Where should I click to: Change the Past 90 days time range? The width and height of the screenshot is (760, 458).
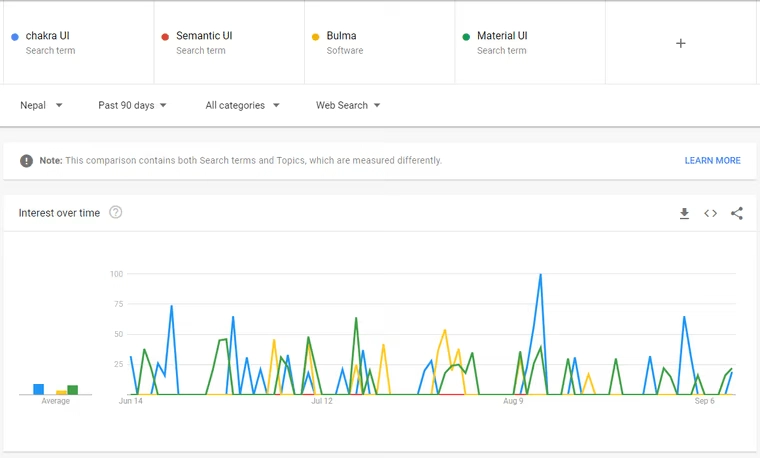click(x=132, y=105)
